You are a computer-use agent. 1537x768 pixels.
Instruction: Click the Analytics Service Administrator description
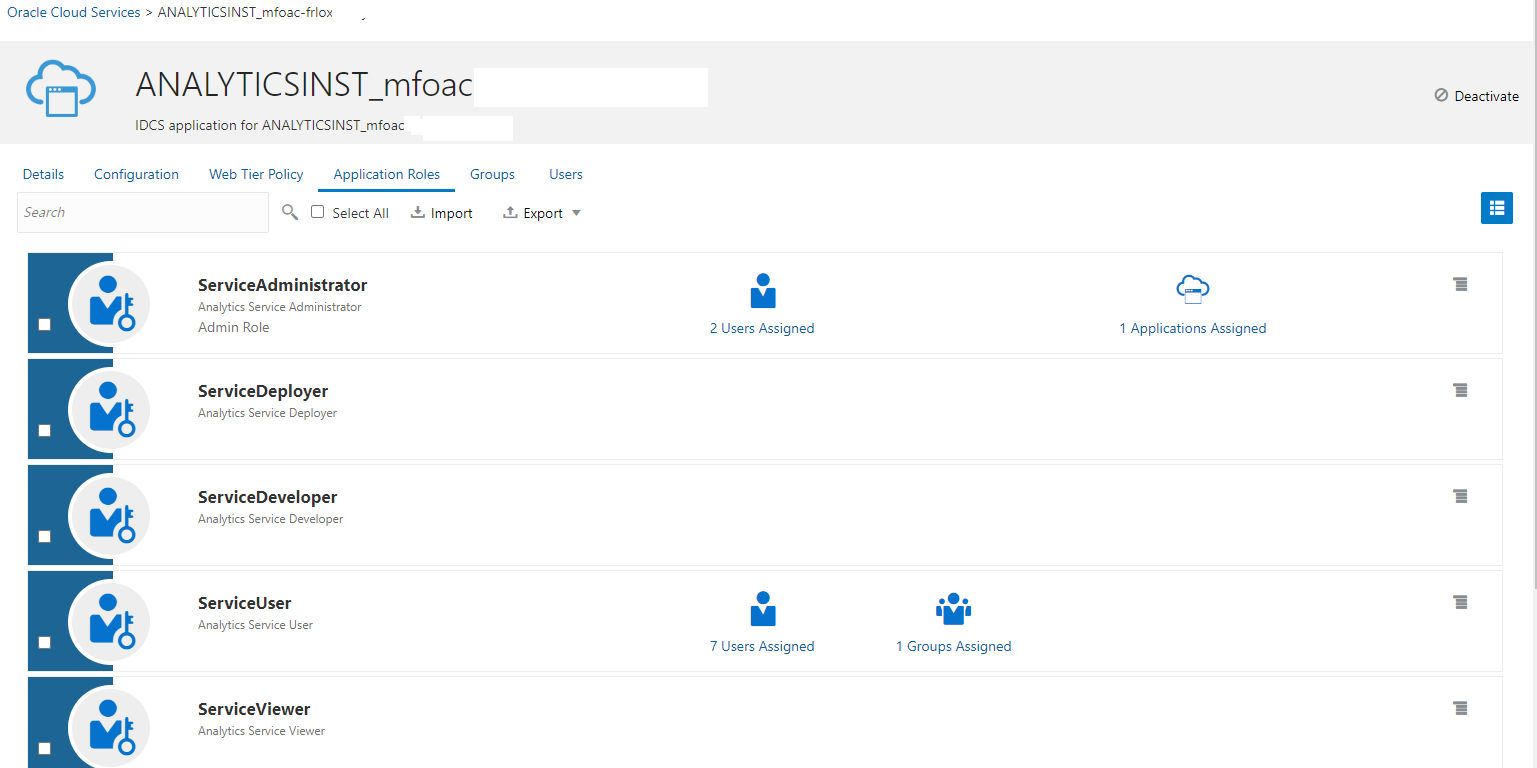pyautogui.click(x=280, y=307)
